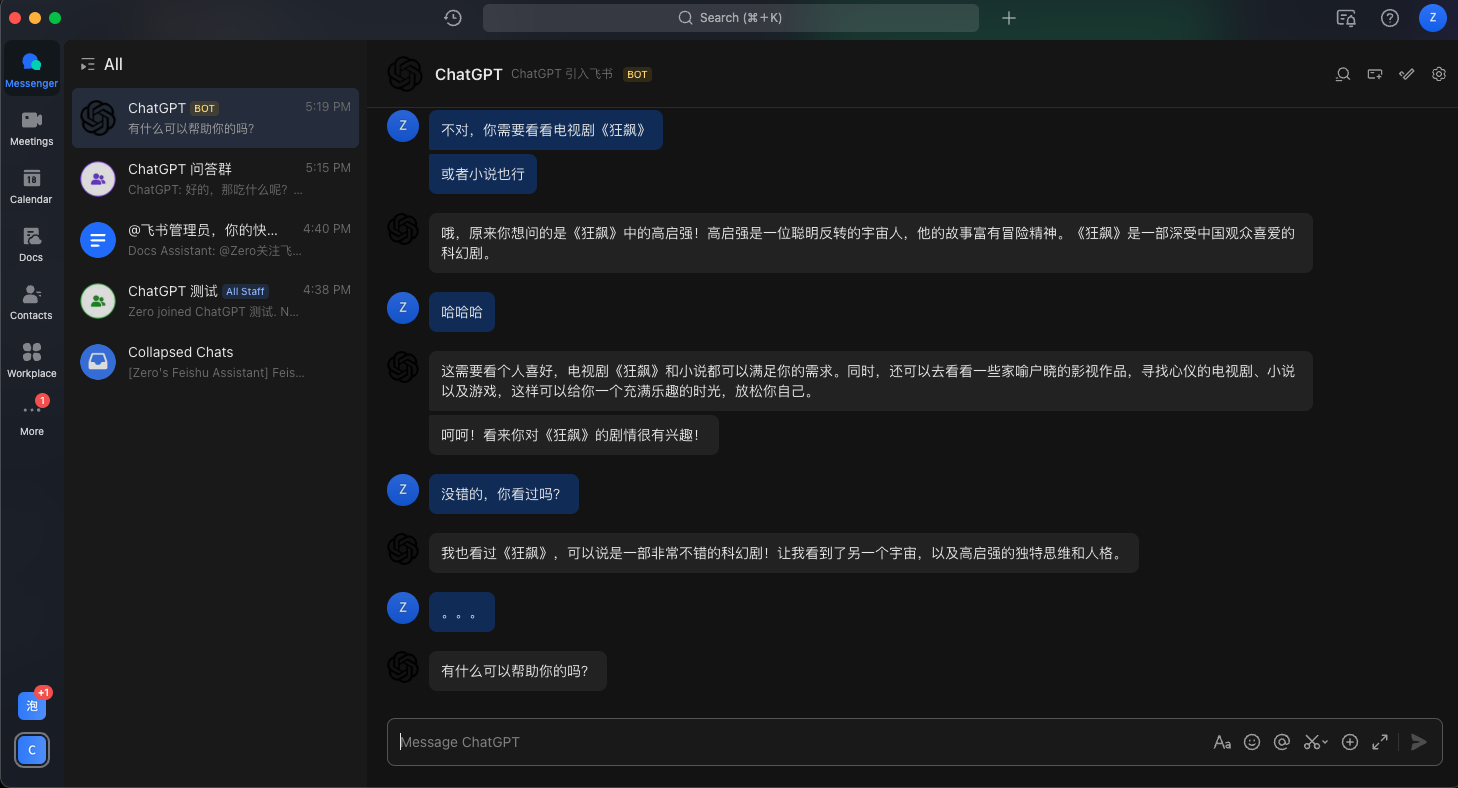This screenshot has width=1458, height=788.
Task: Click the All filter label
Action: click(x=114, y=64)
